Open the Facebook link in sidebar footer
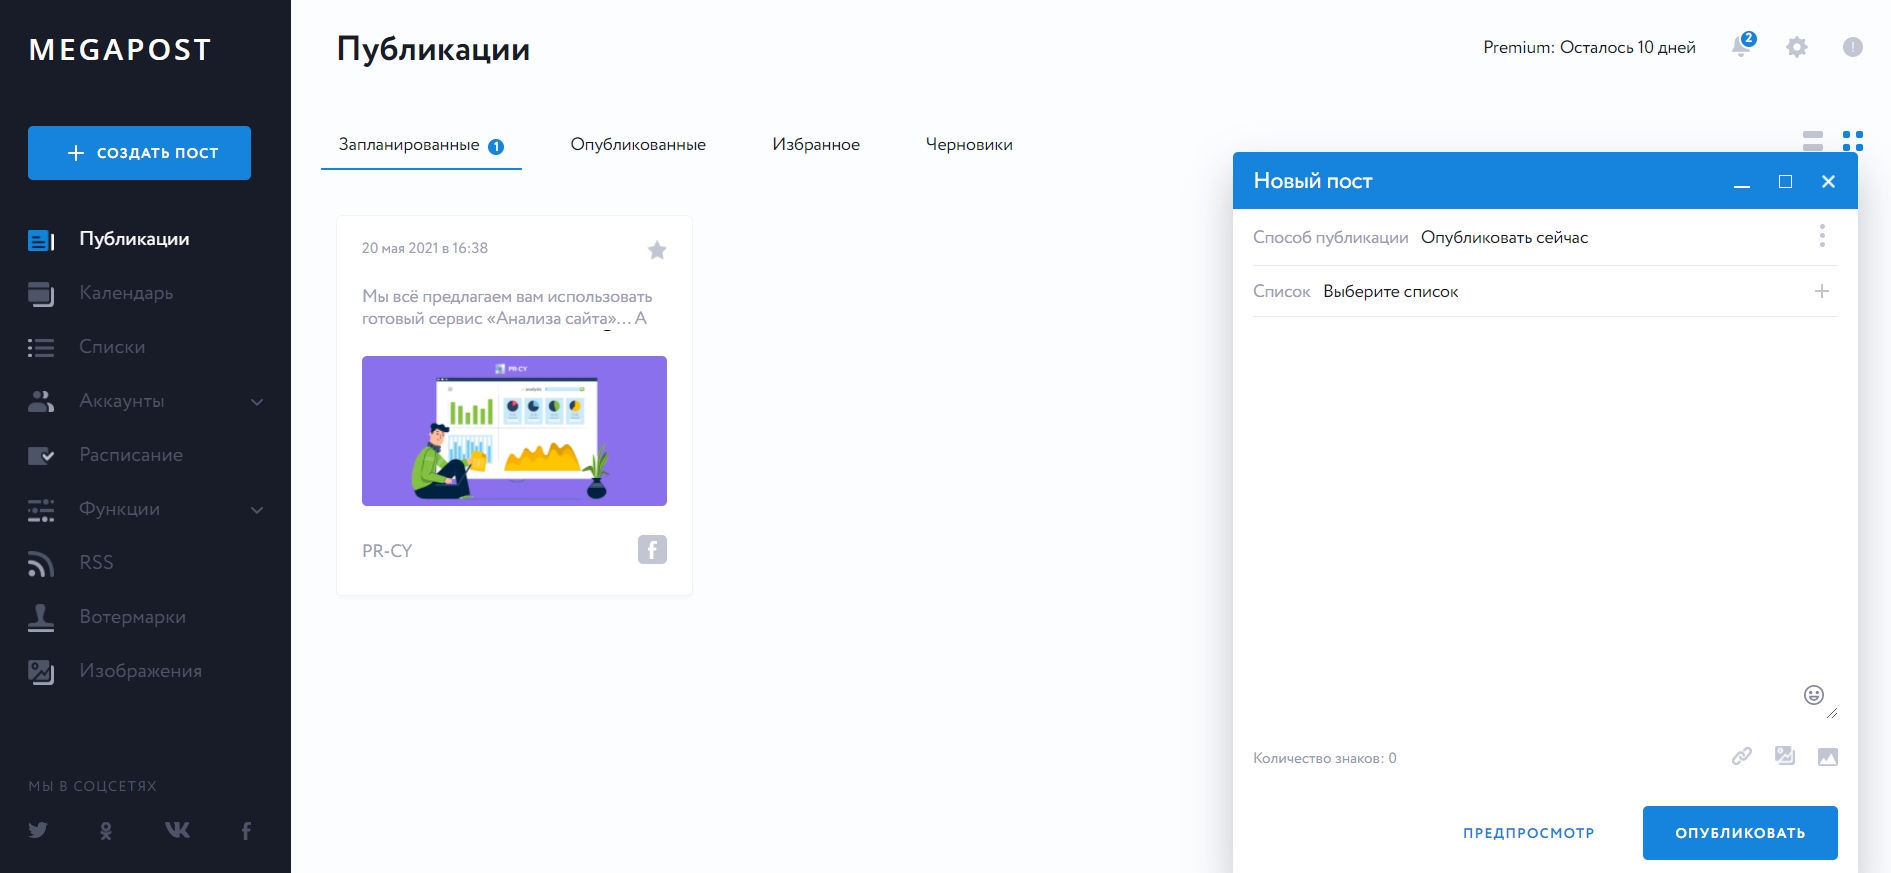Image resolution: width=1891 pixels, height=873 pixels. 246,830
